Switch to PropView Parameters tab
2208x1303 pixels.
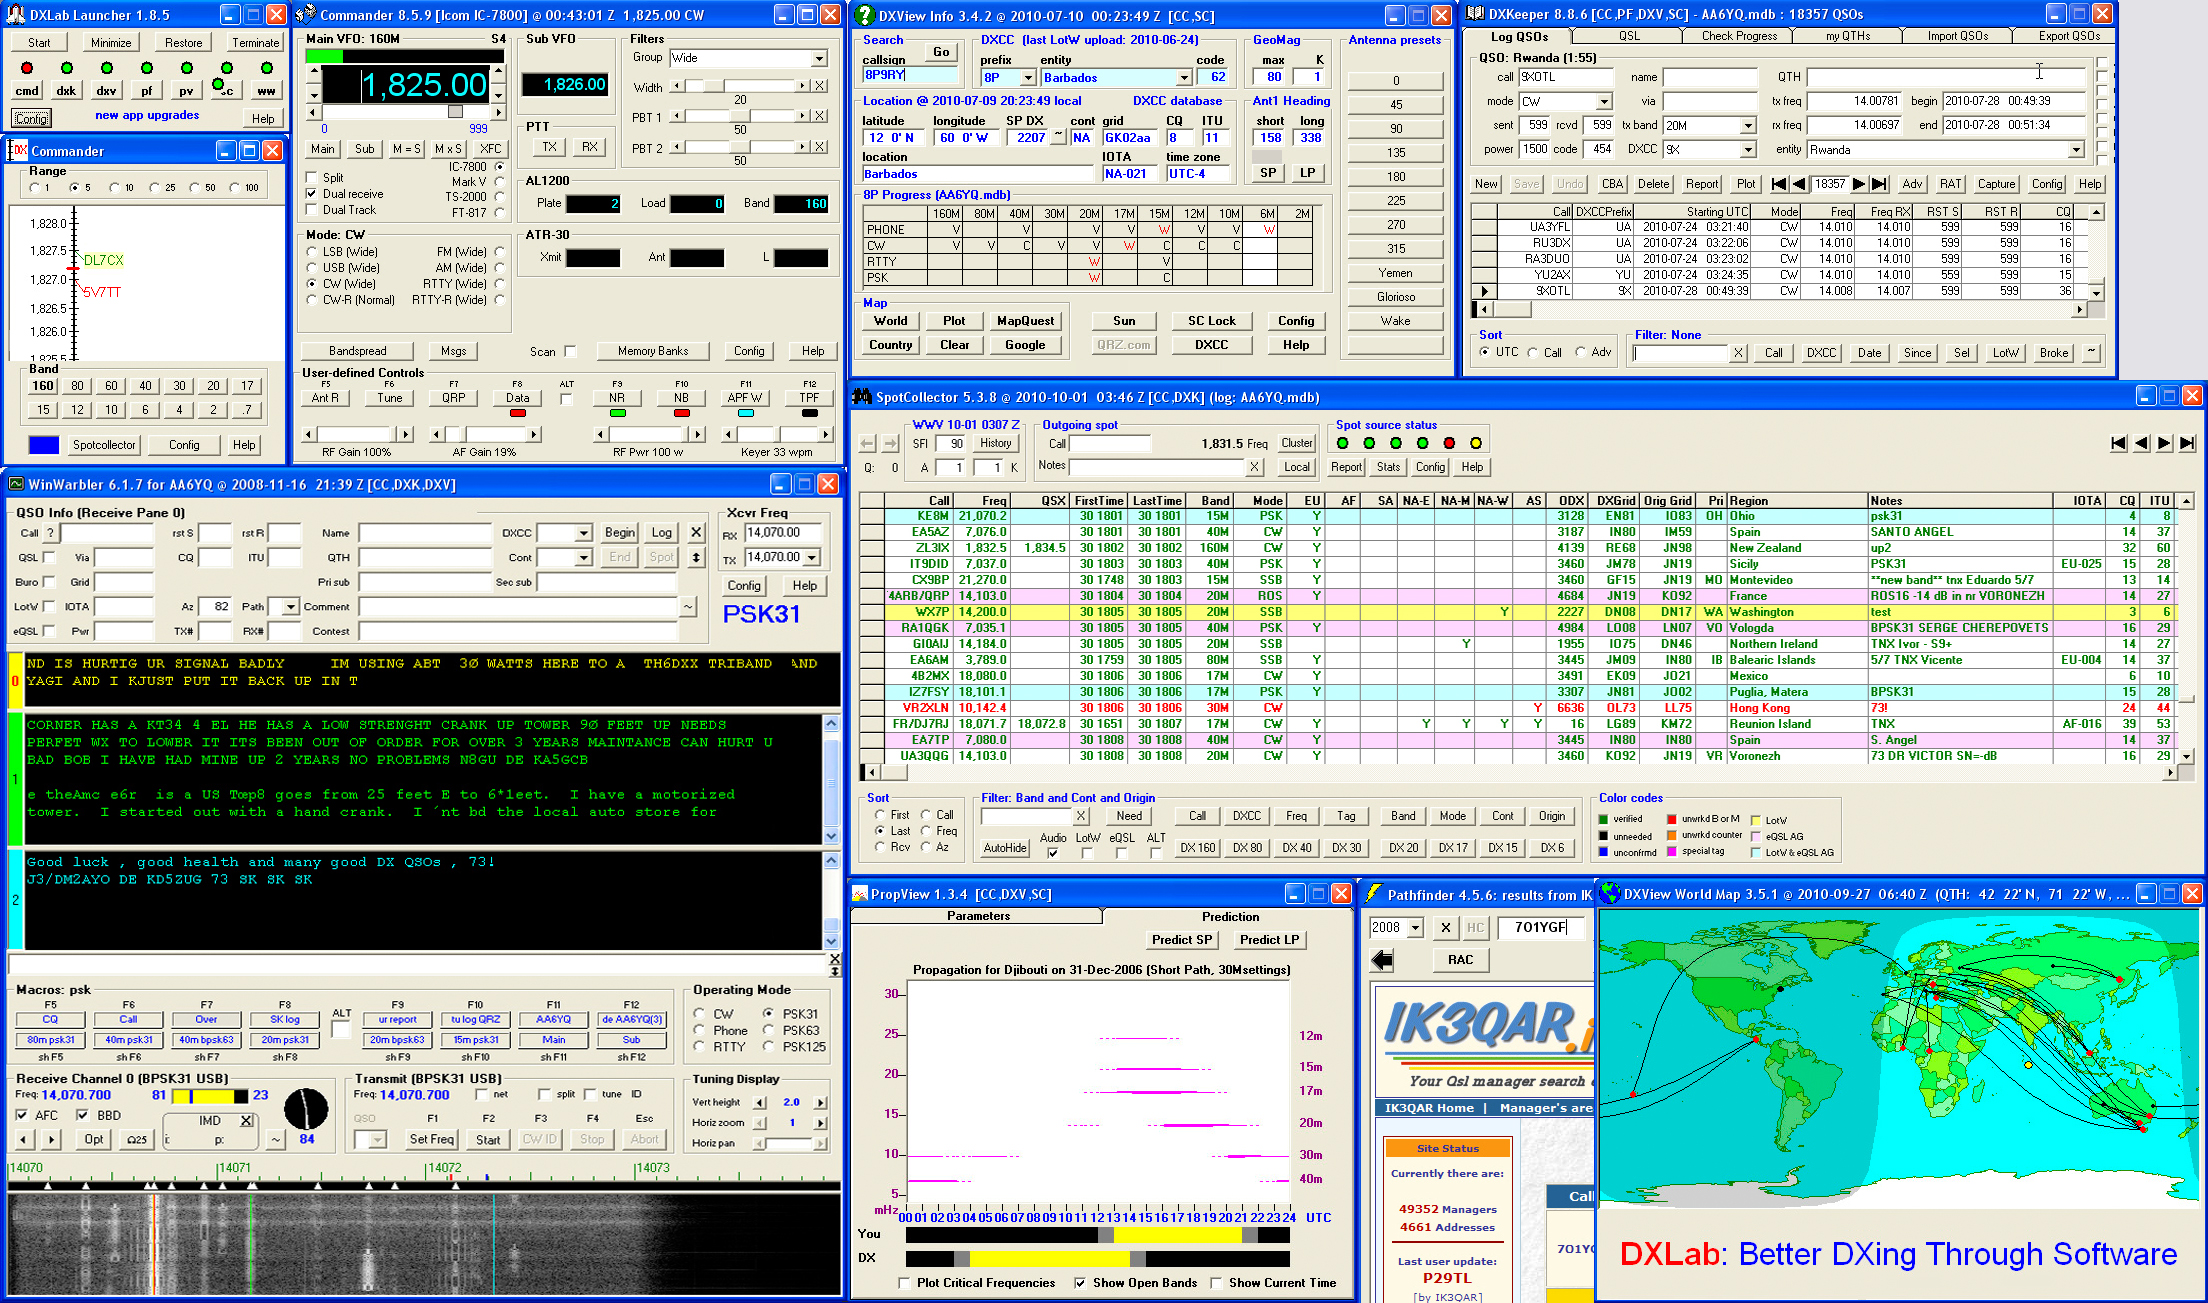977,916
